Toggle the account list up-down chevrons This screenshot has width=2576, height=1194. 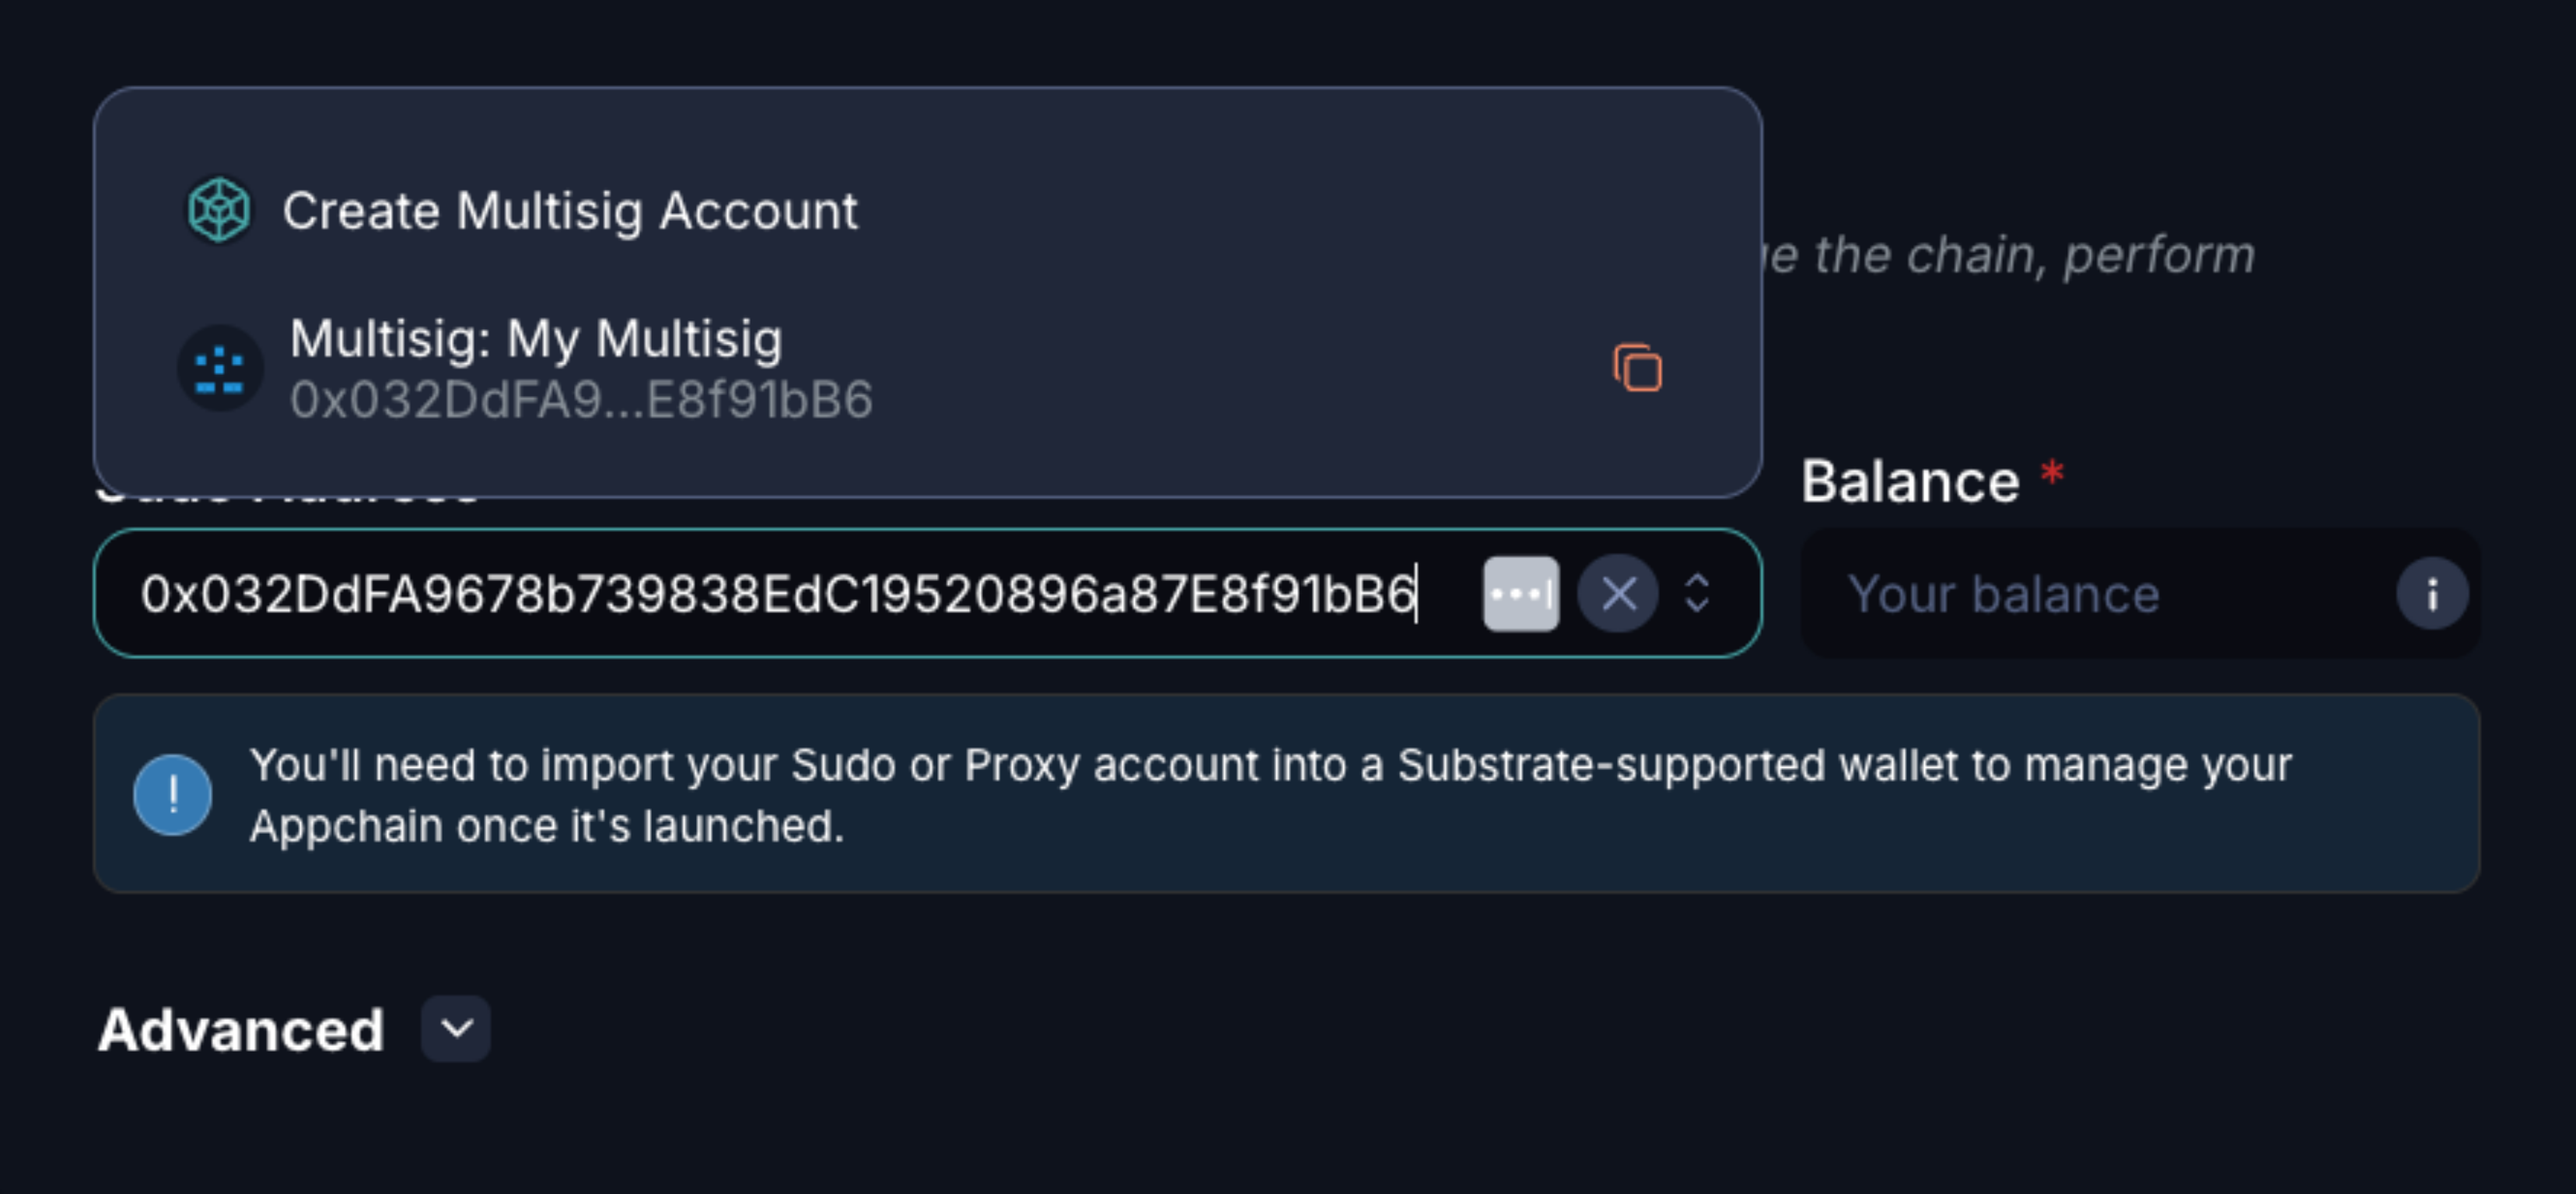tap(1697, 593)
